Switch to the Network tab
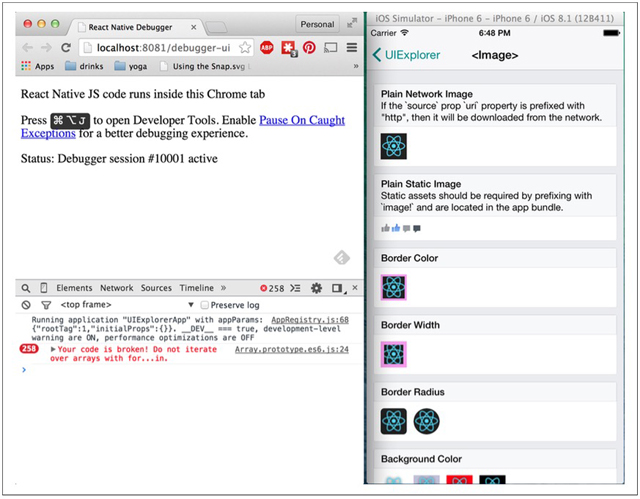Viewport: 640px width, 499px height. (x=116, y=288)
